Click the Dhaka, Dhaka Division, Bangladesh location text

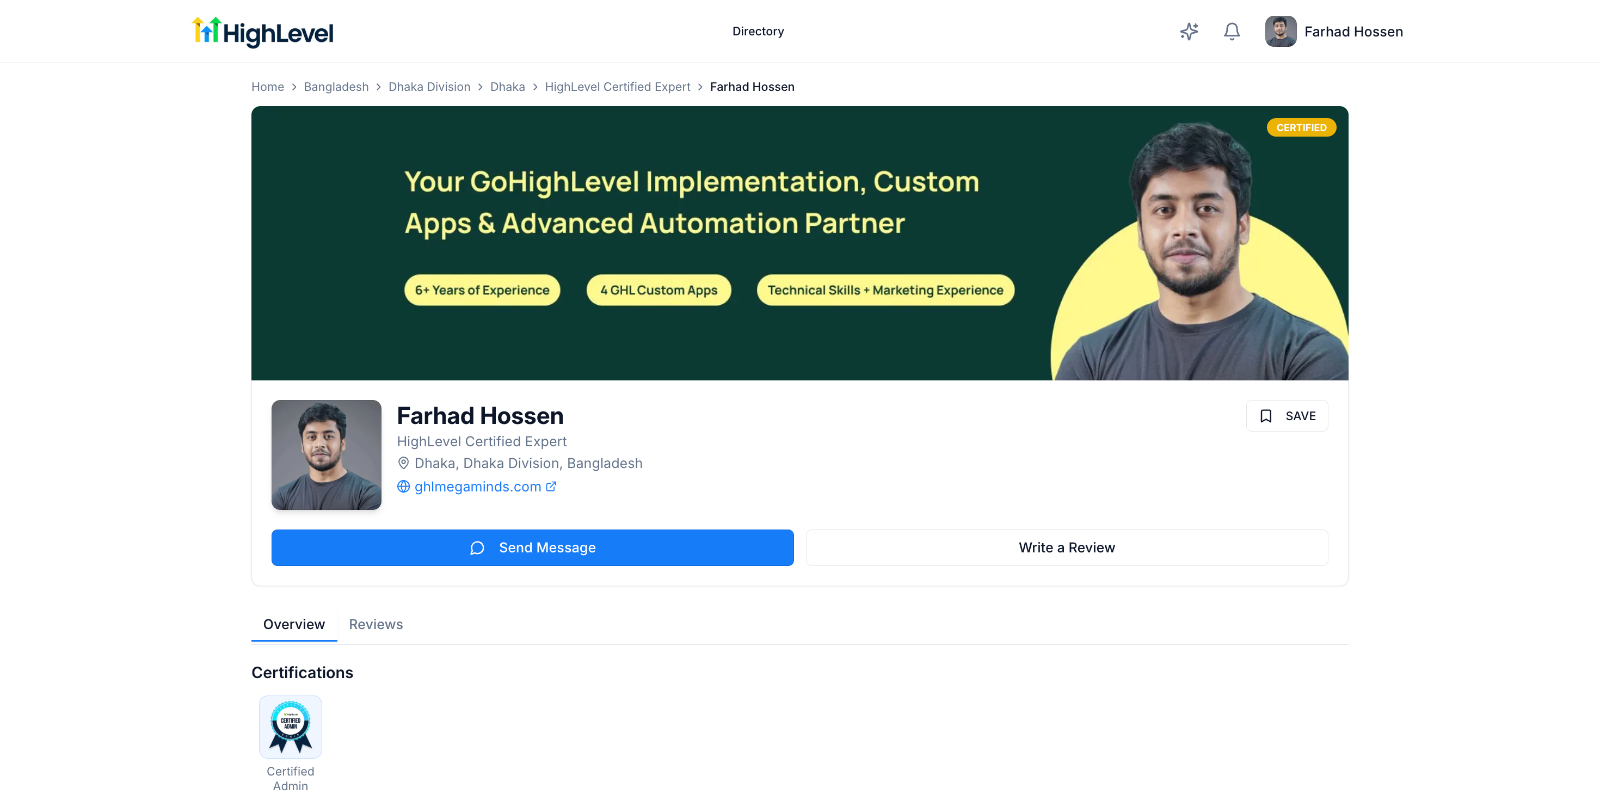[x=529, y=463]
